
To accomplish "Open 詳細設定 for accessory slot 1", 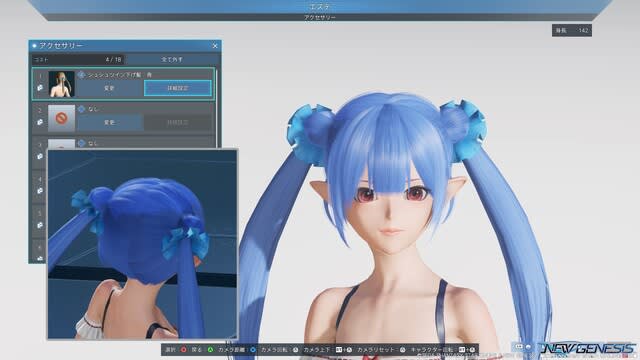I will tap(178, 88).
